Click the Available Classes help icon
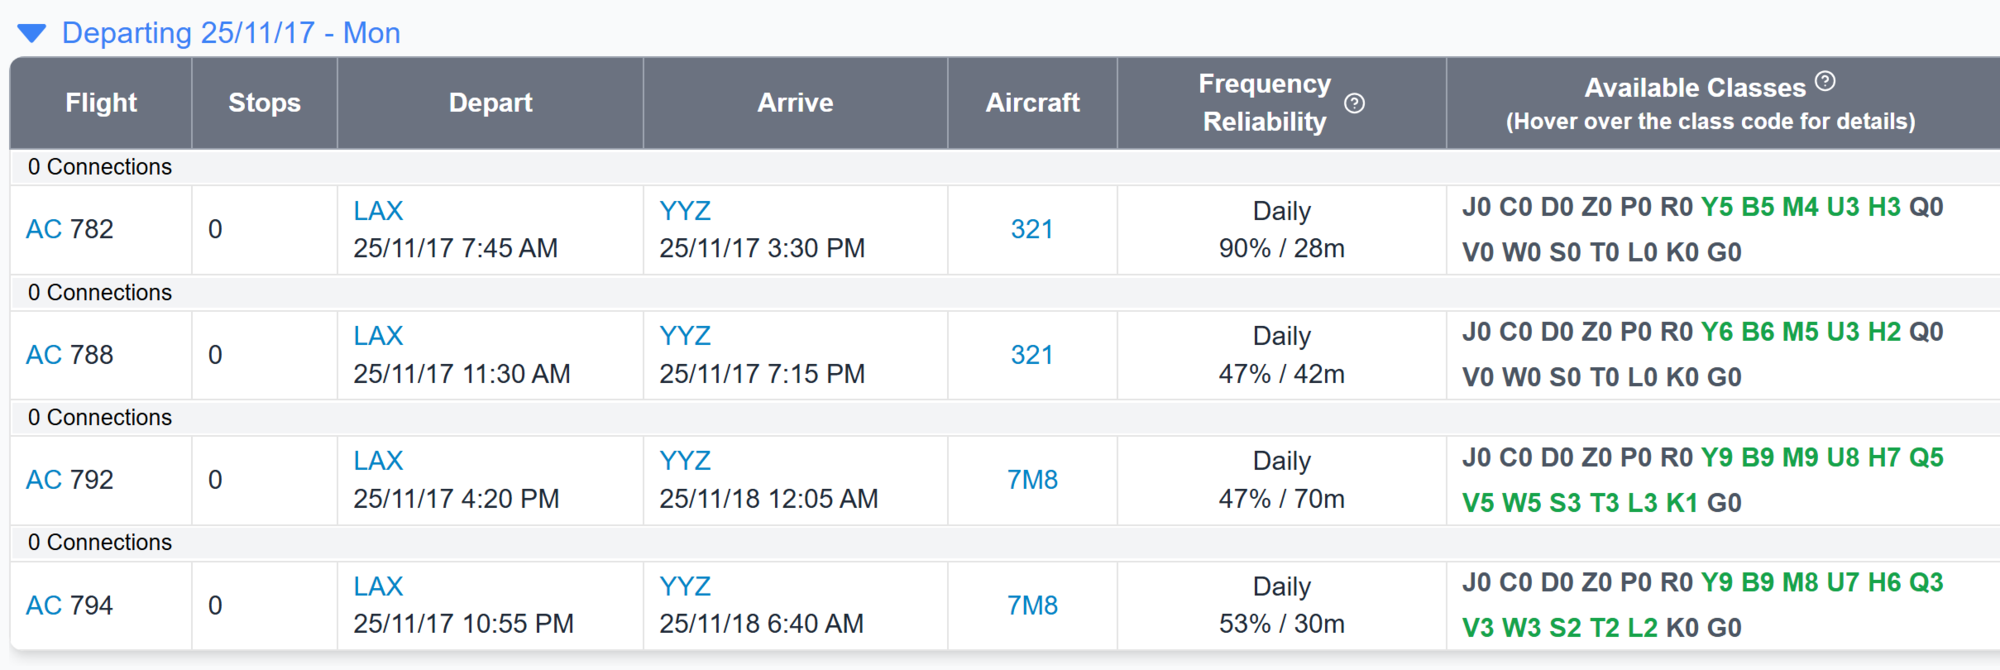 1825,81
